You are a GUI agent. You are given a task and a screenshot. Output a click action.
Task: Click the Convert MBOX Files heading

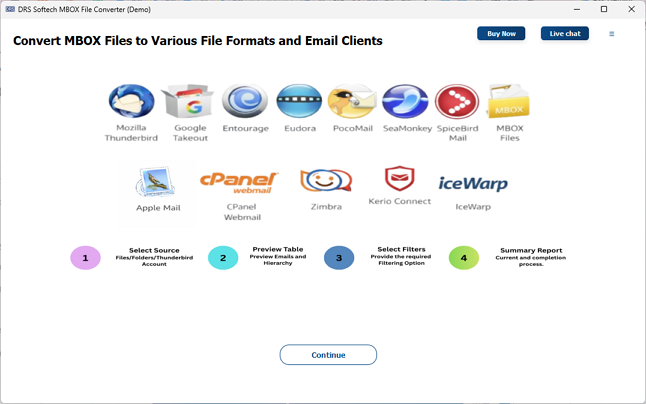click(x=198, y=41)
